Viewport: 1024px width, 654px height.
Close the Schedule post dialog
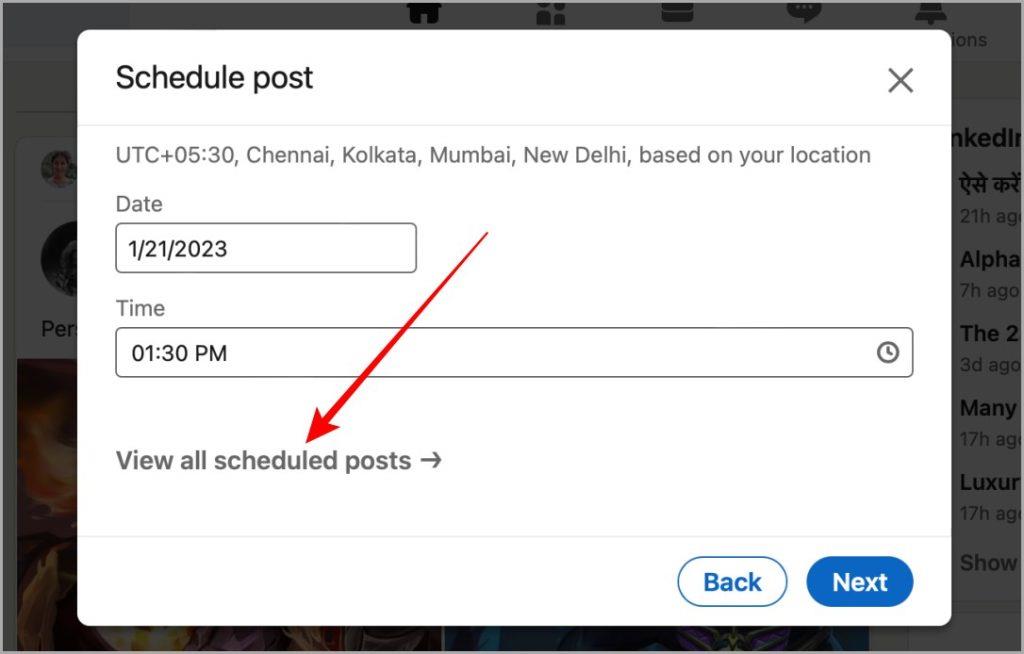coord(900,80)
